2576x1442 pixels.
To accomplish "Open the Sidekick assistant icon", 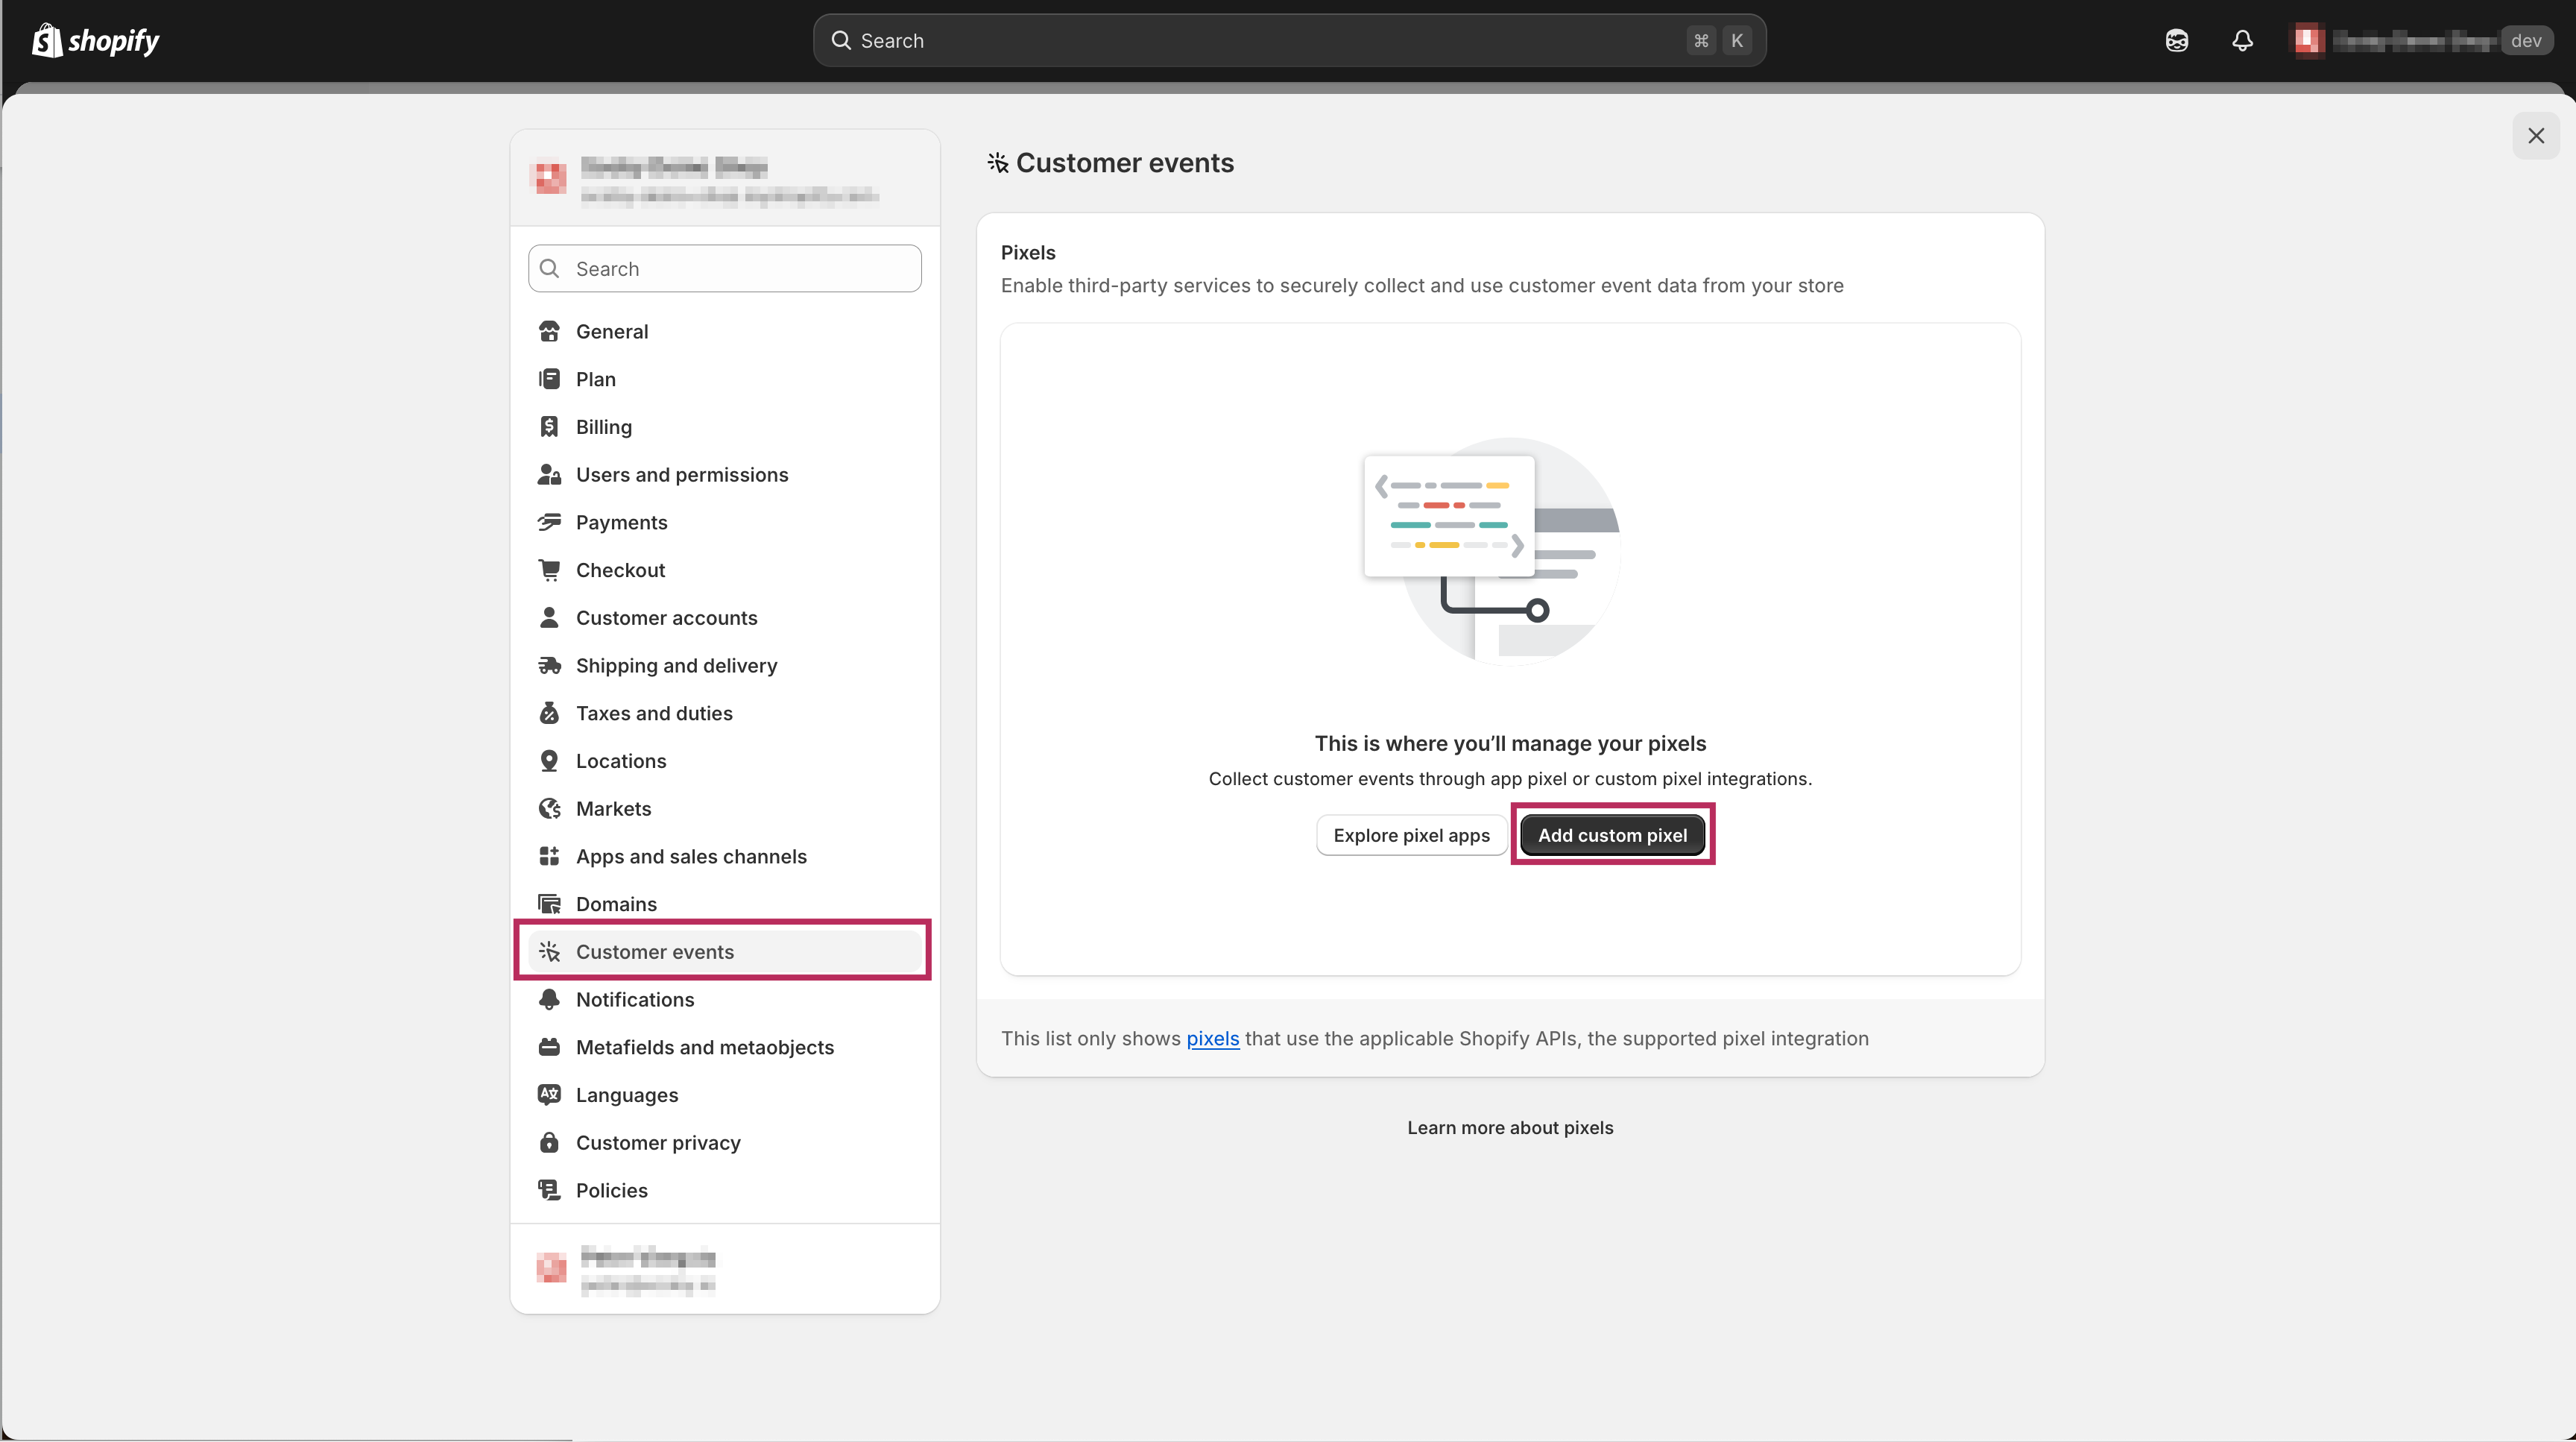I will 2176,40.
